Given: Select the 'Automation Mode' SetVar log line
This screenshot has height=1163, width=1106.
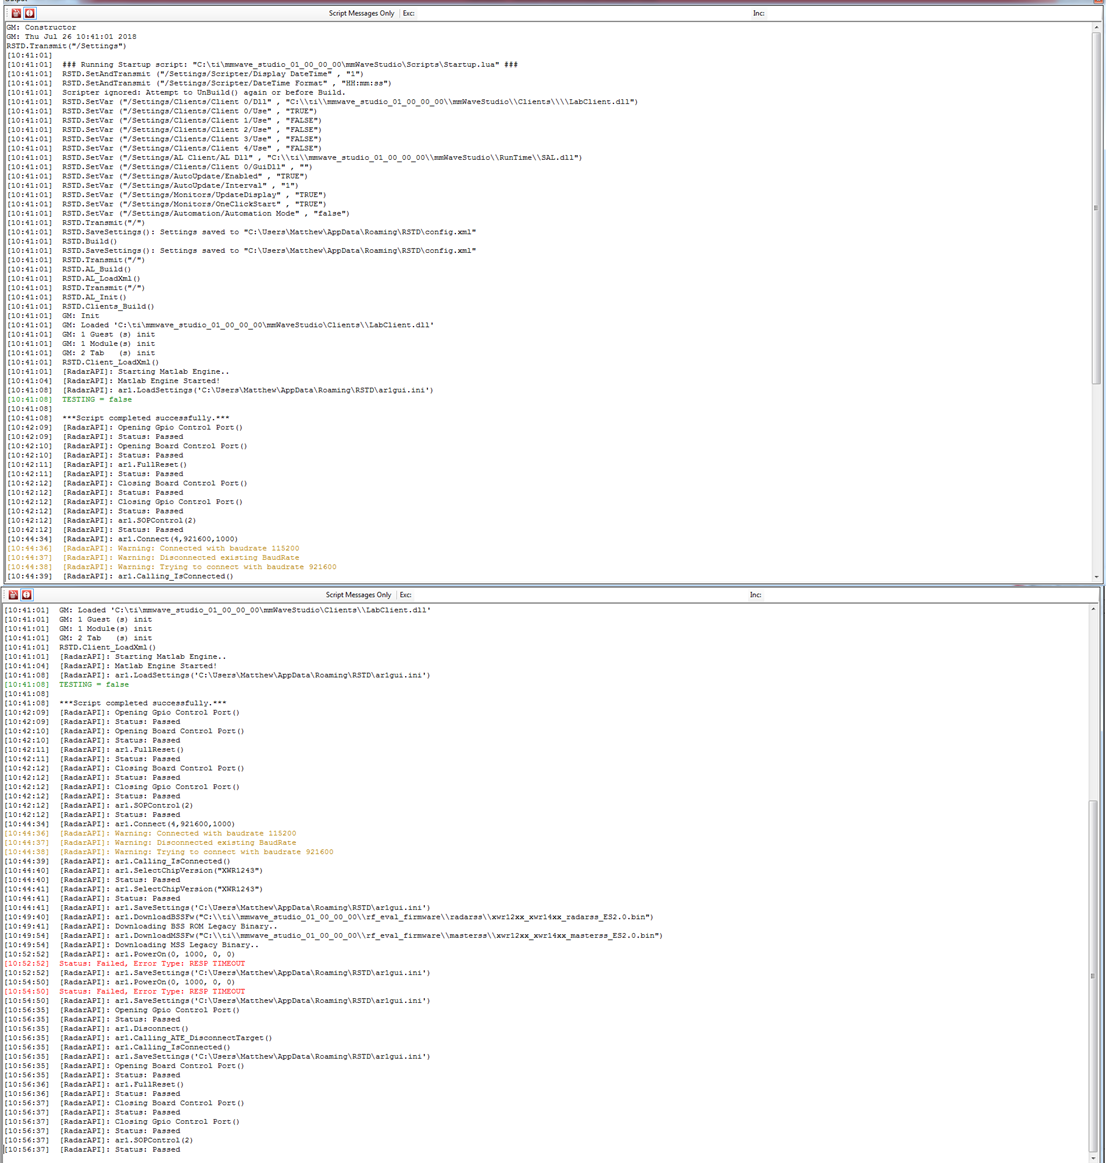Looking at the screenshot, I should (178, 213).
